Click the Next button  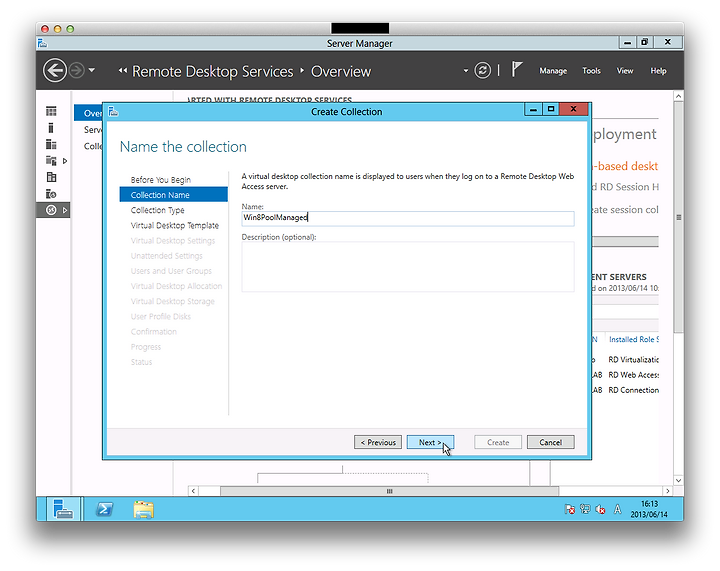[430, 442]
